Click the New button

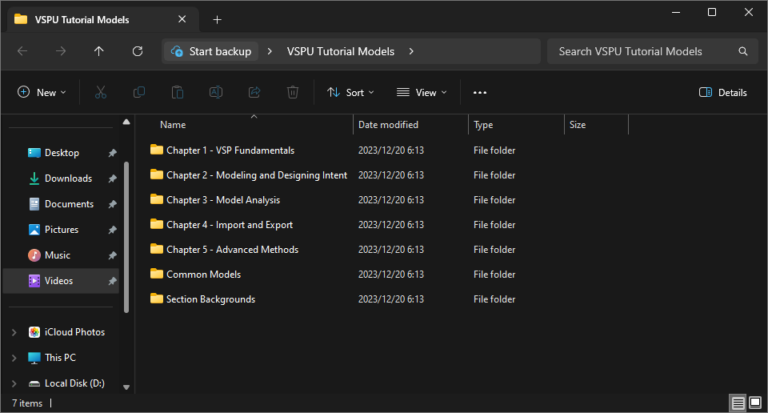tap(42, 92)
